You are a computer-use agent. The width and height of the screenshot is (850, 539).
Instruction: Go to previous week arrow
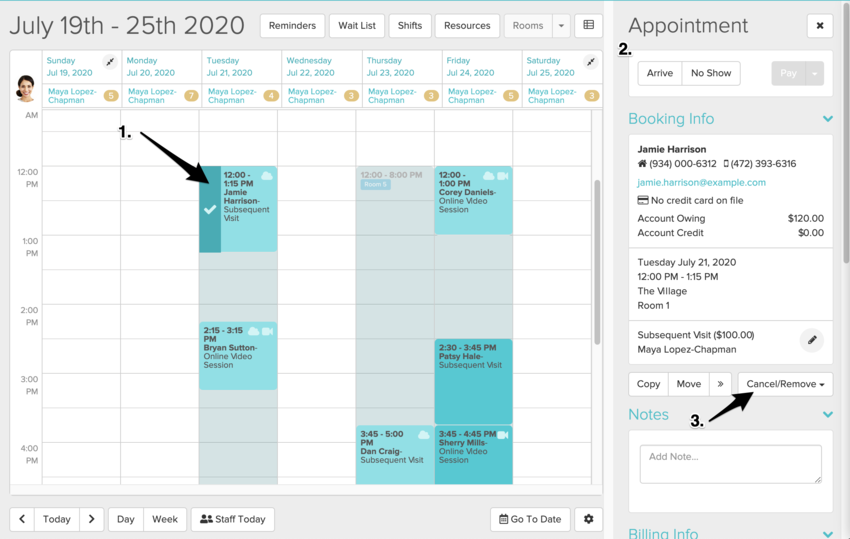[x=22, y=519]
